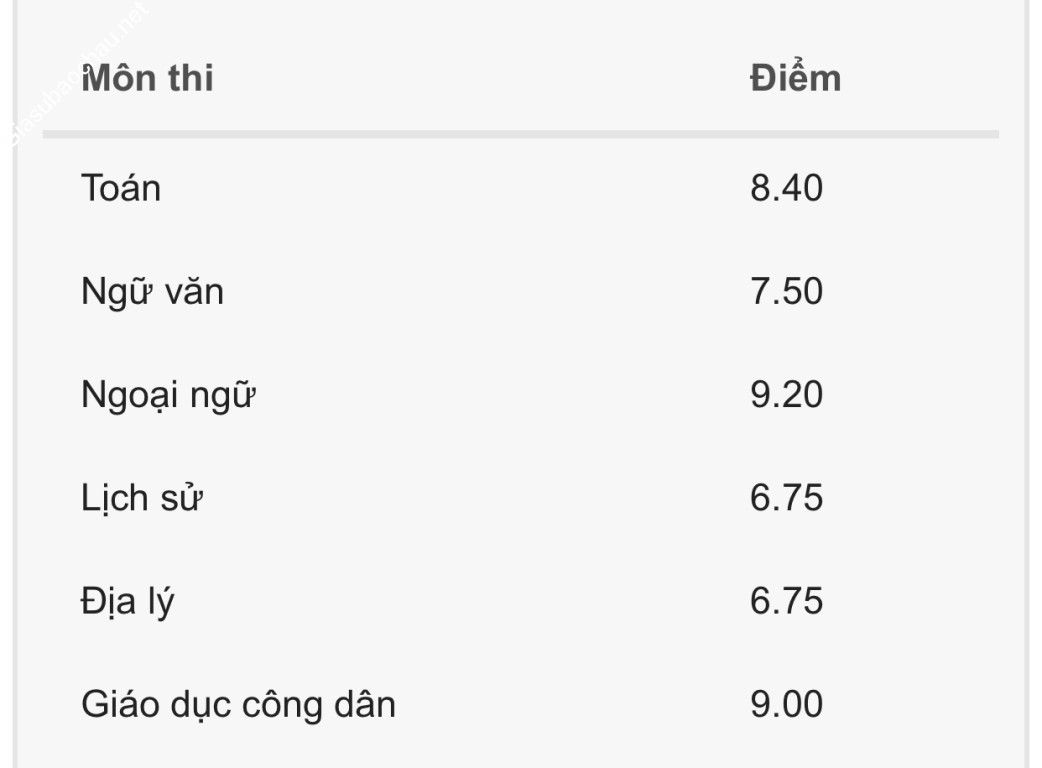
Task: Select the Ngữ văn score 7.50
Action: (x=786, y=291)
